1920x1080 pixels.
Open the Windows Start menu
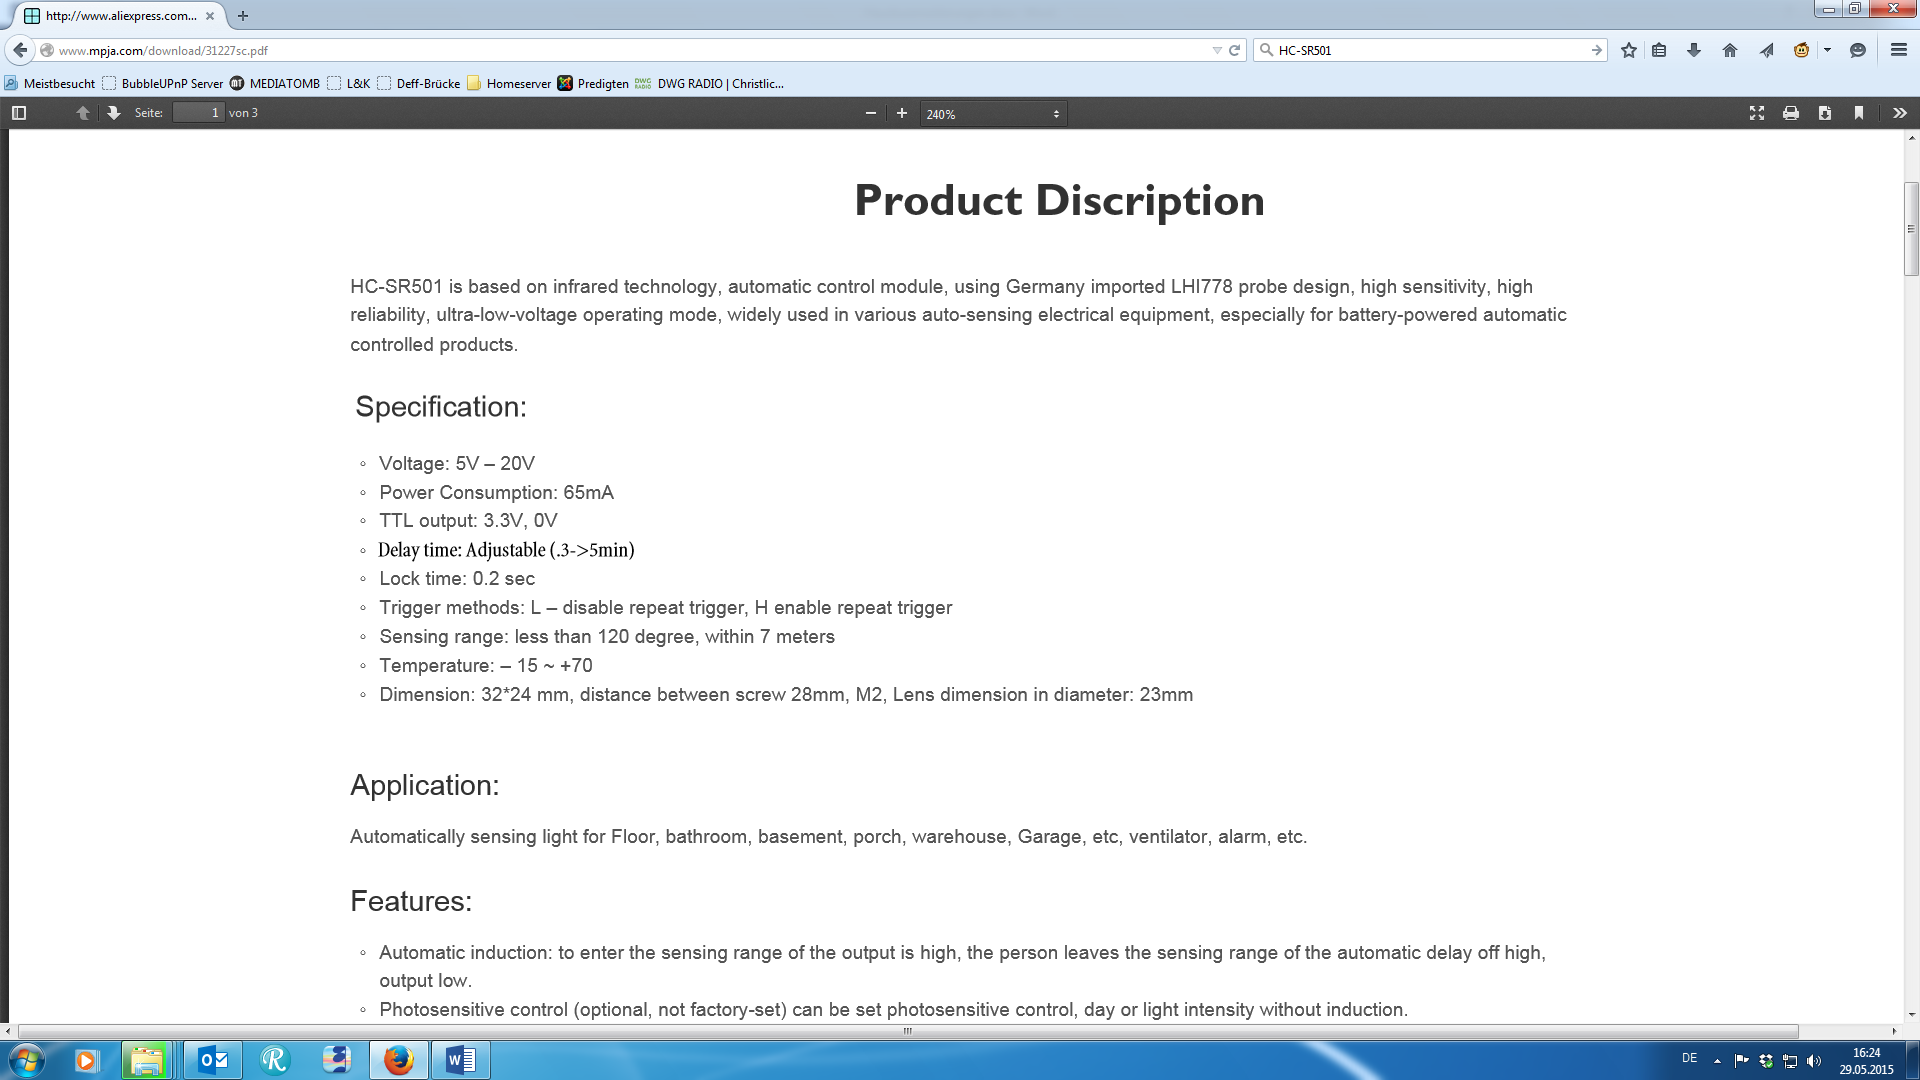(26, 1060)
